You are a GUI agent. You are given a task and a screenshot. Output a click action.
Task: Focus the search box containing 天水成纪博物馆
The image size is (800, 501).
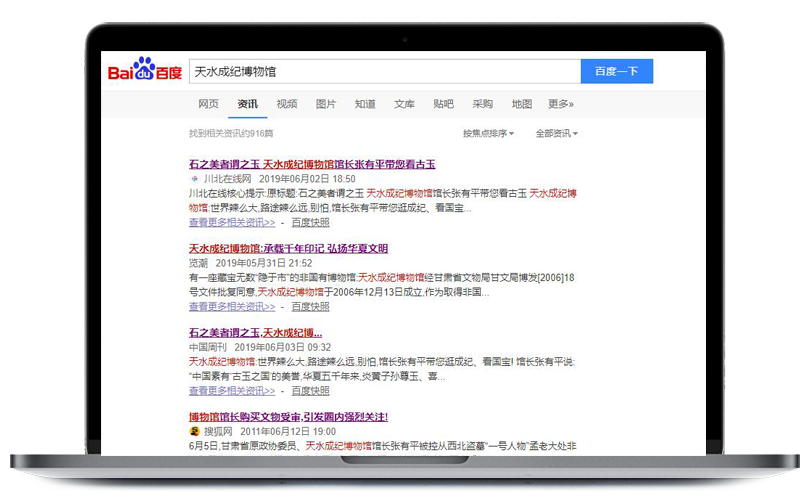click(385, 71)
